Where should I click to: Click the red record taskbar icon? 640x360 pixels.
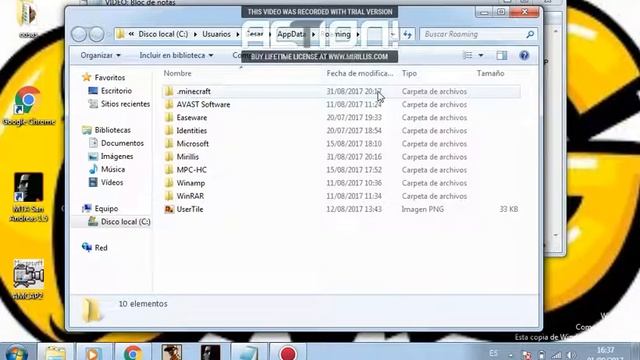[288, 353]
